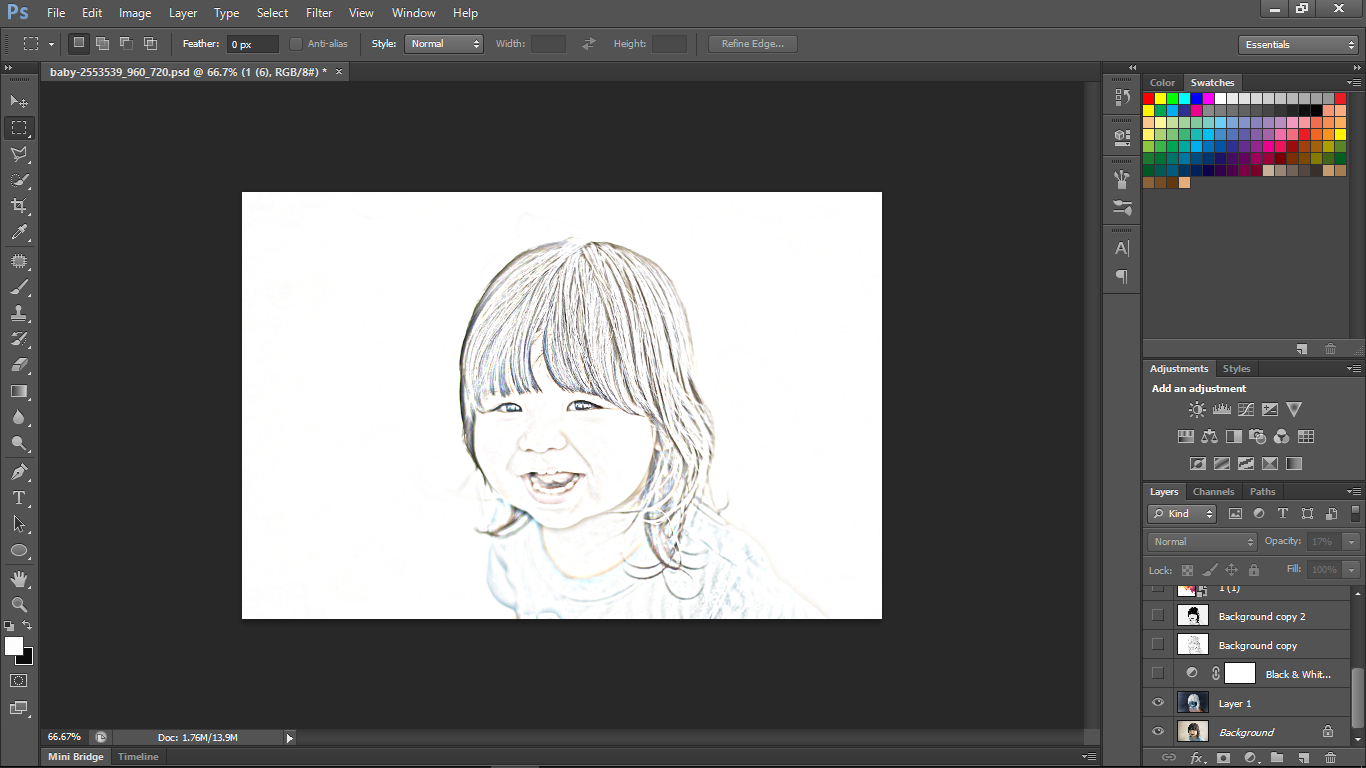Open the Style dropdown set to Normal
This screenshot has height=768, width=1366.
444,44
